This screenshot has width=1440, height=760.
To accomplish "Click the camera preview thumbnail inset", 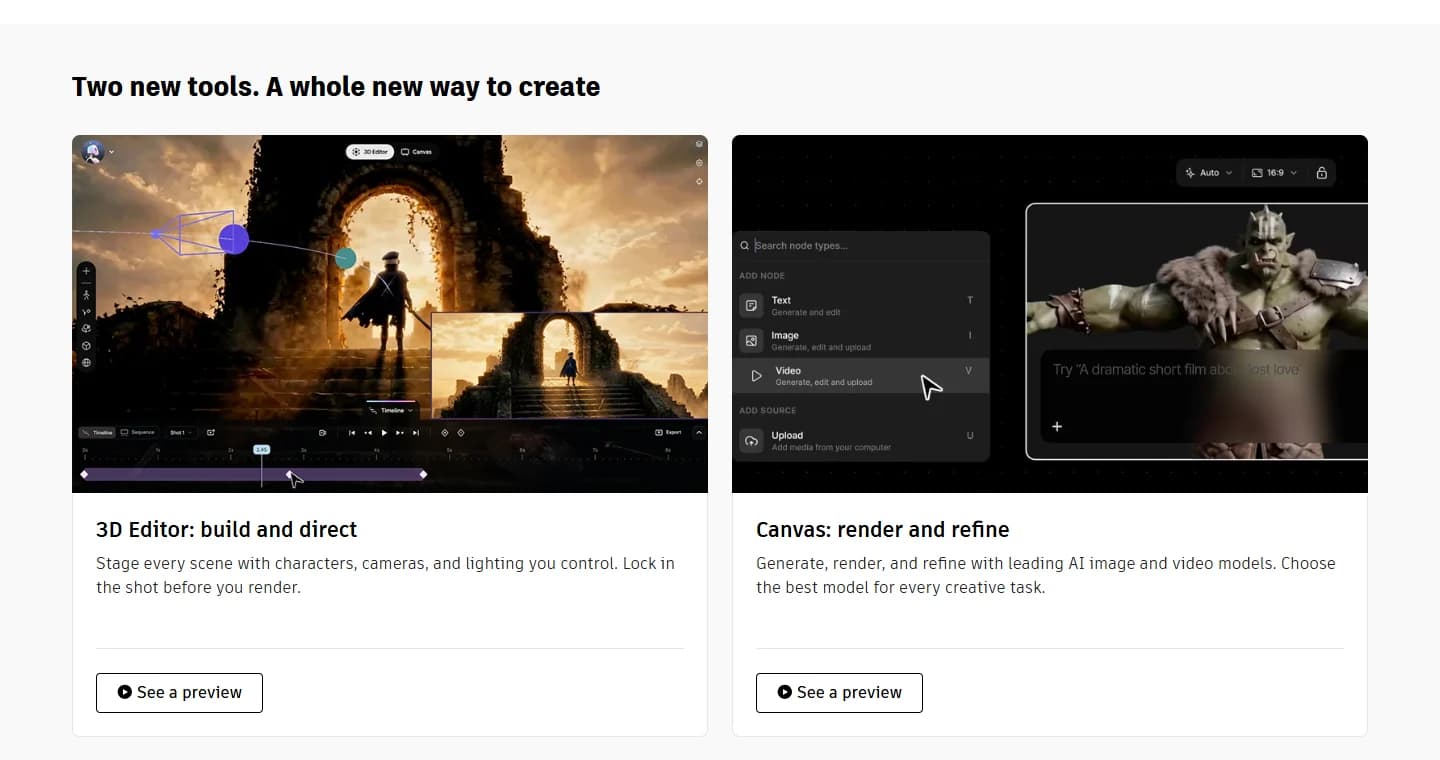I will pos(569,365).
